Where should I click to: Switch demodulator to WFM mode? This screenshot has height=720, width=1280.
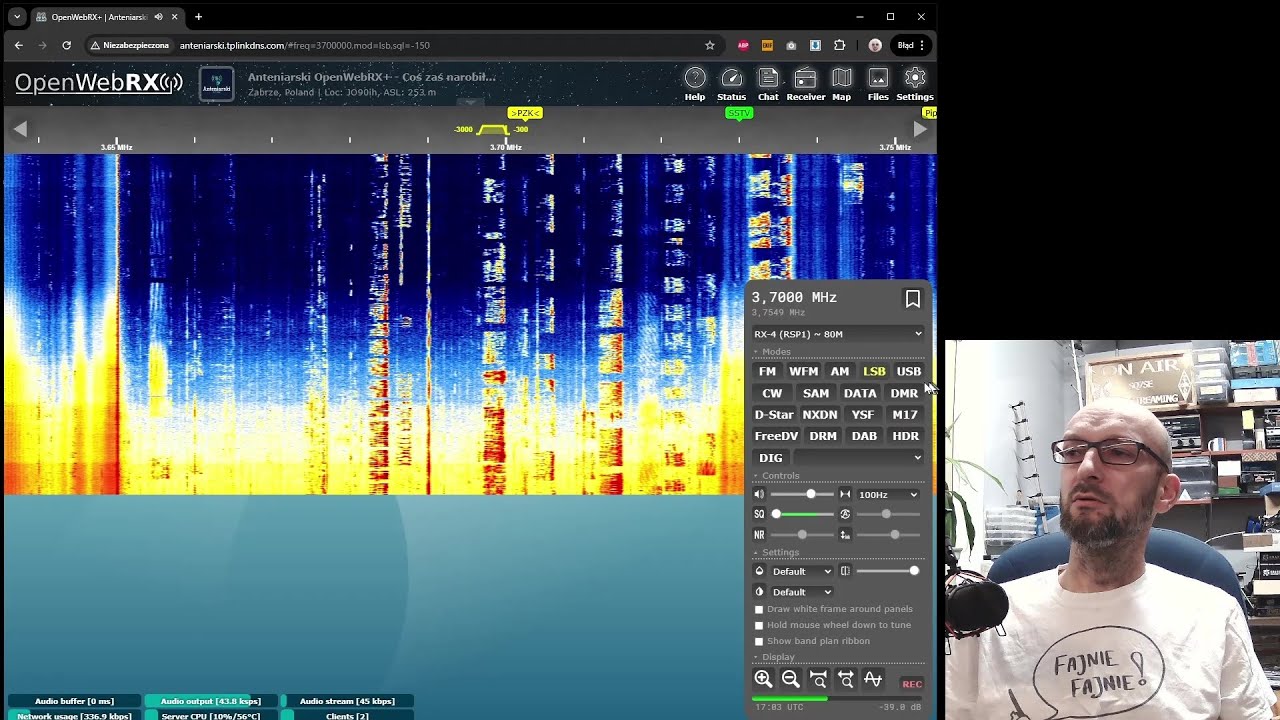(803, 371)
